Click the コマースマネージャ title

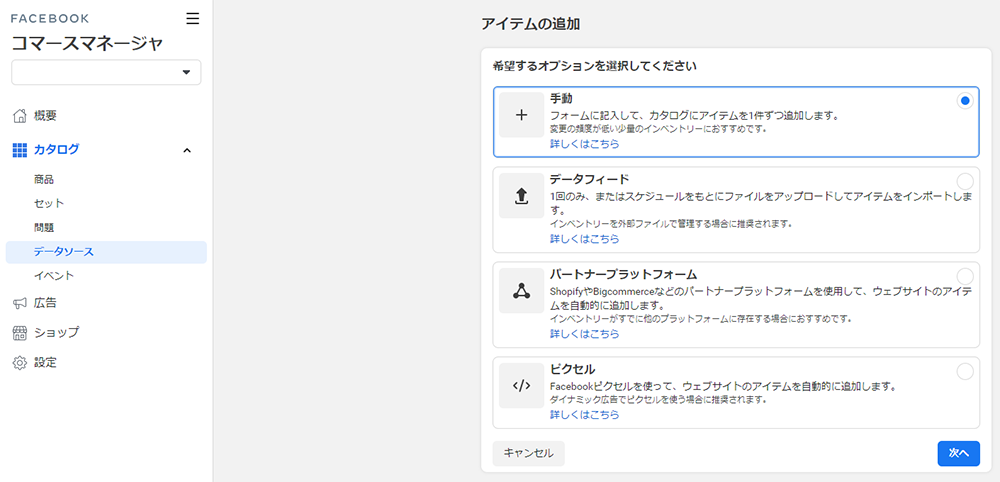pyautogui.click(x=87, y=43)
